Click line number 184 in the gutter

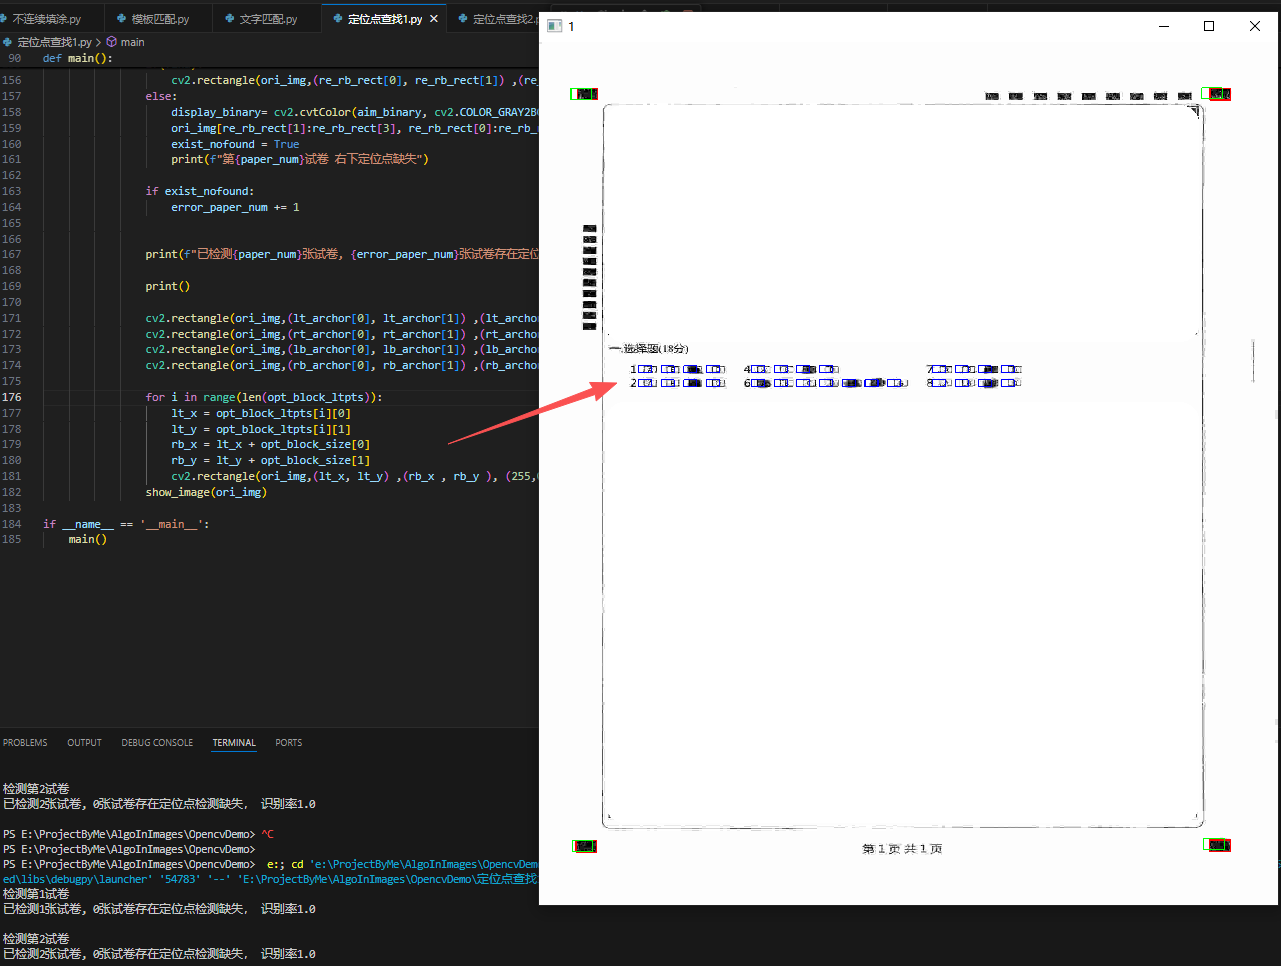(12, 524)
